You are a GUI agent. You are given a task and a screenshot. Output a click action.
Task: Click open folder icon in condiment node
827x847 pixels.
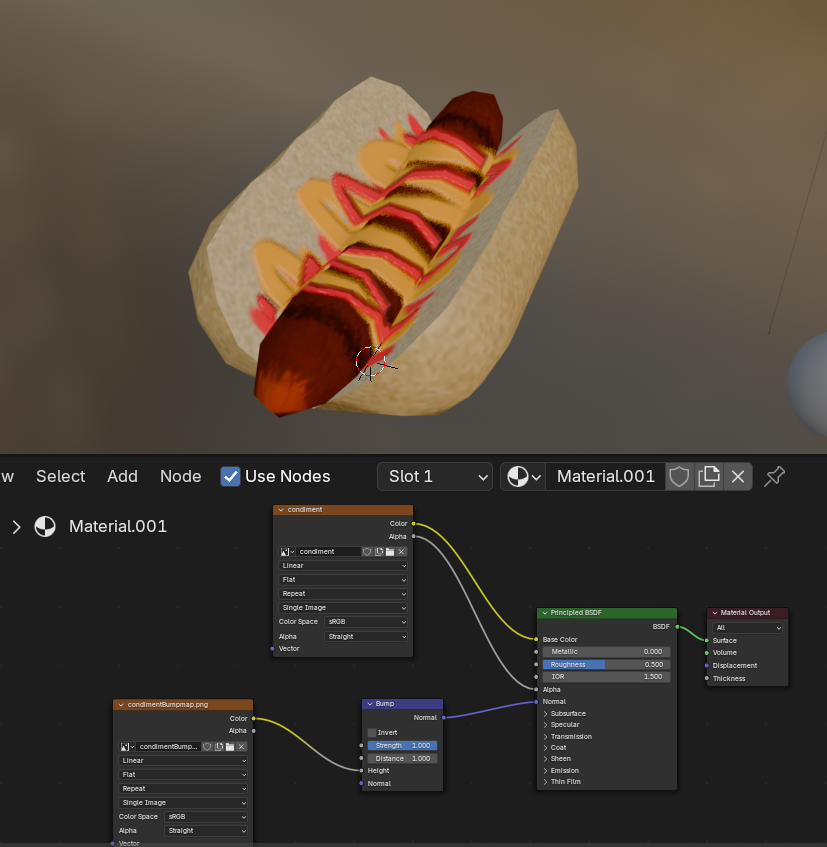coord(390,552)
